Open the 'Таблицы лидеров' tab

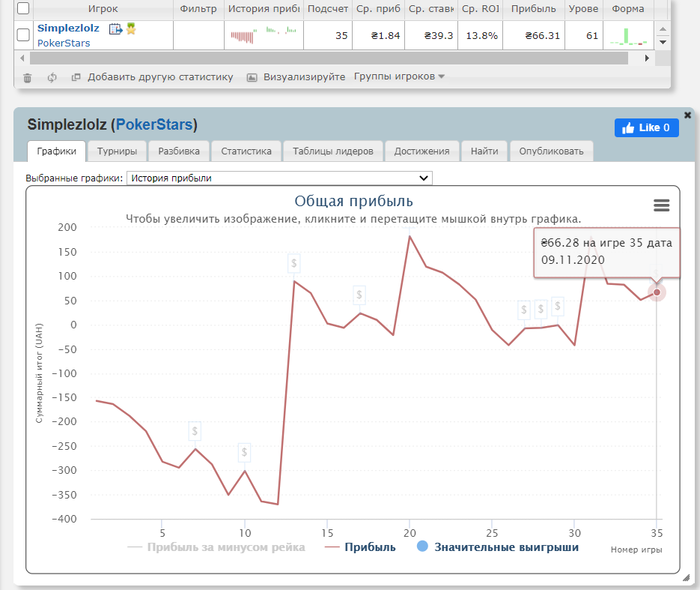click(x=333, y=151)
